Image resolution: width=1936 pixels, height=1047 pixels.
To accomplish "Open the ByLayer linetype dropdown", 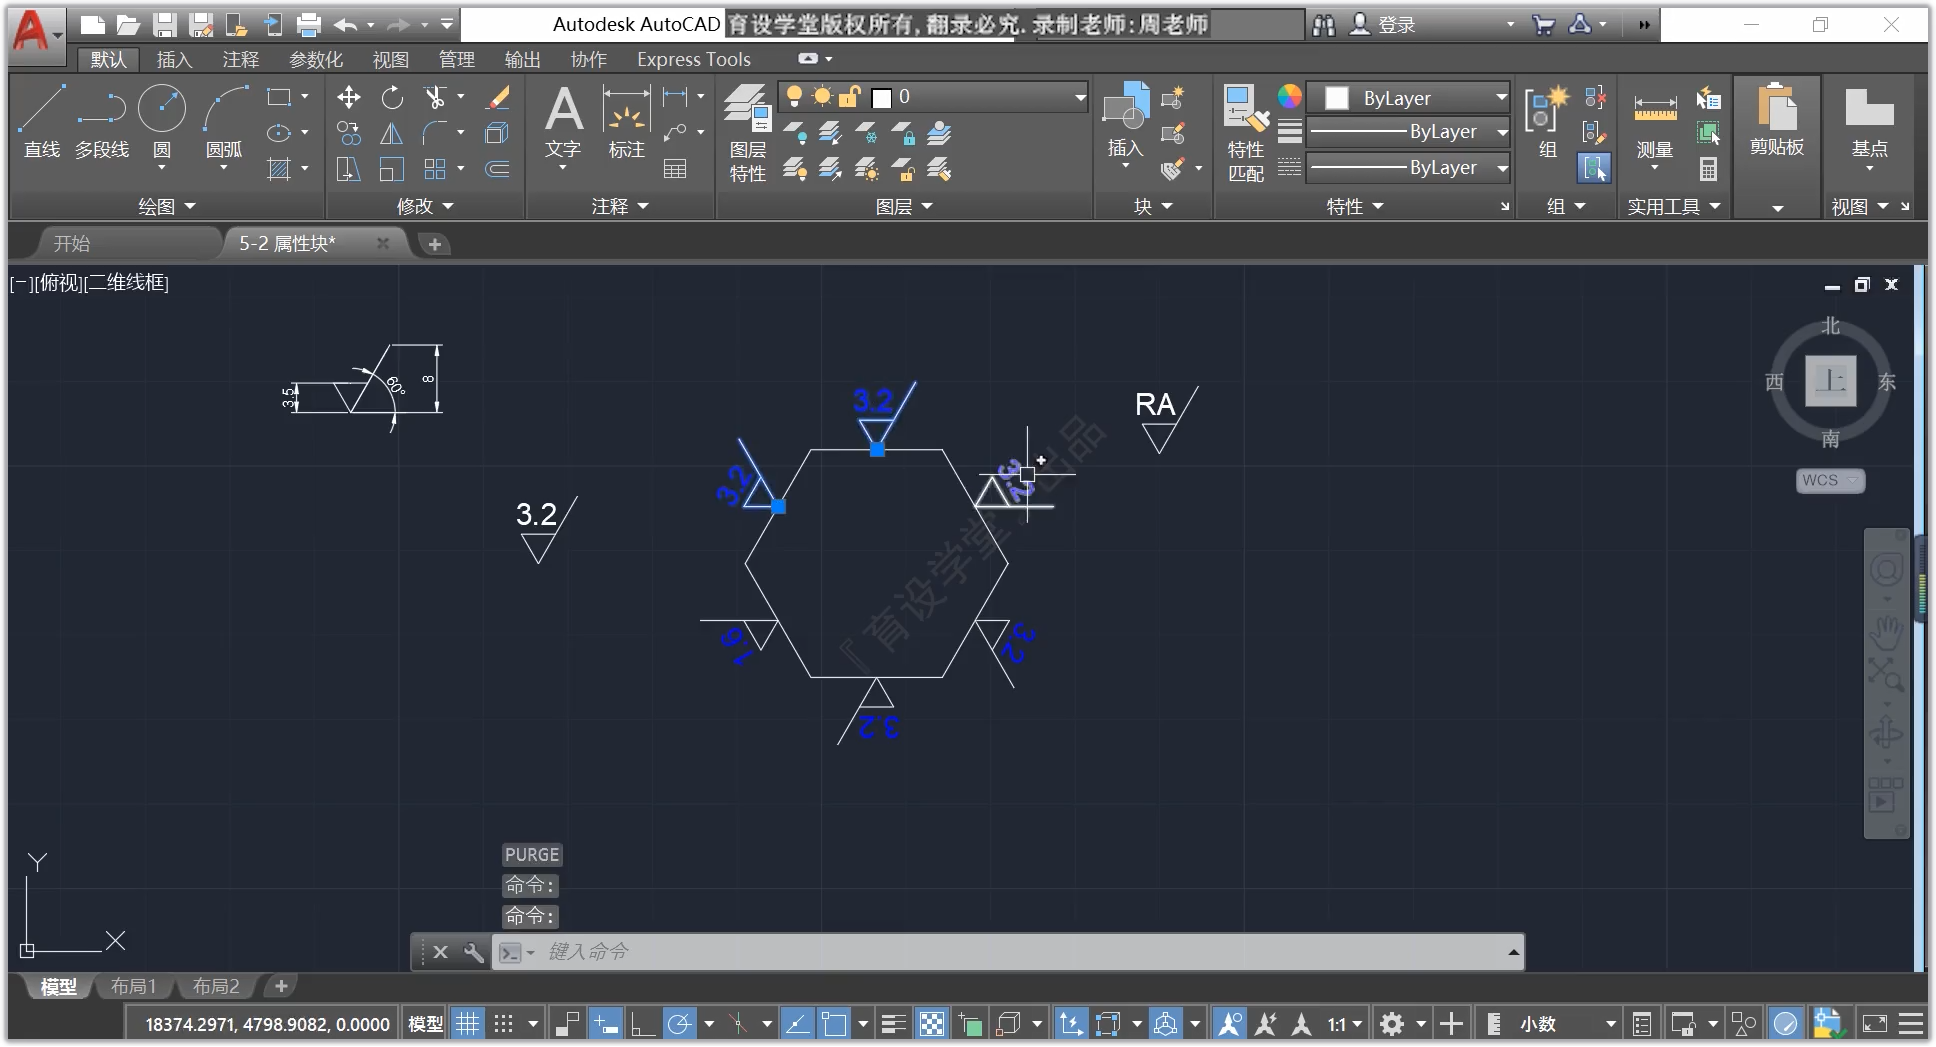I will [x=1408, y=168].
